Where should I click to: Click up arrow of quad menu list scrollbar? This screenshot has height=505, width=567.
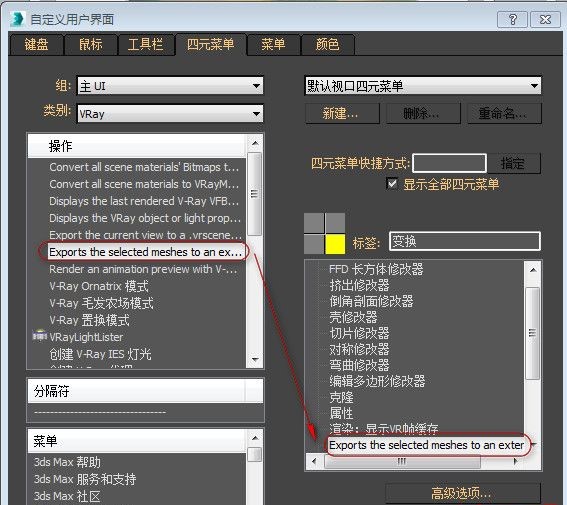[533, 270]
